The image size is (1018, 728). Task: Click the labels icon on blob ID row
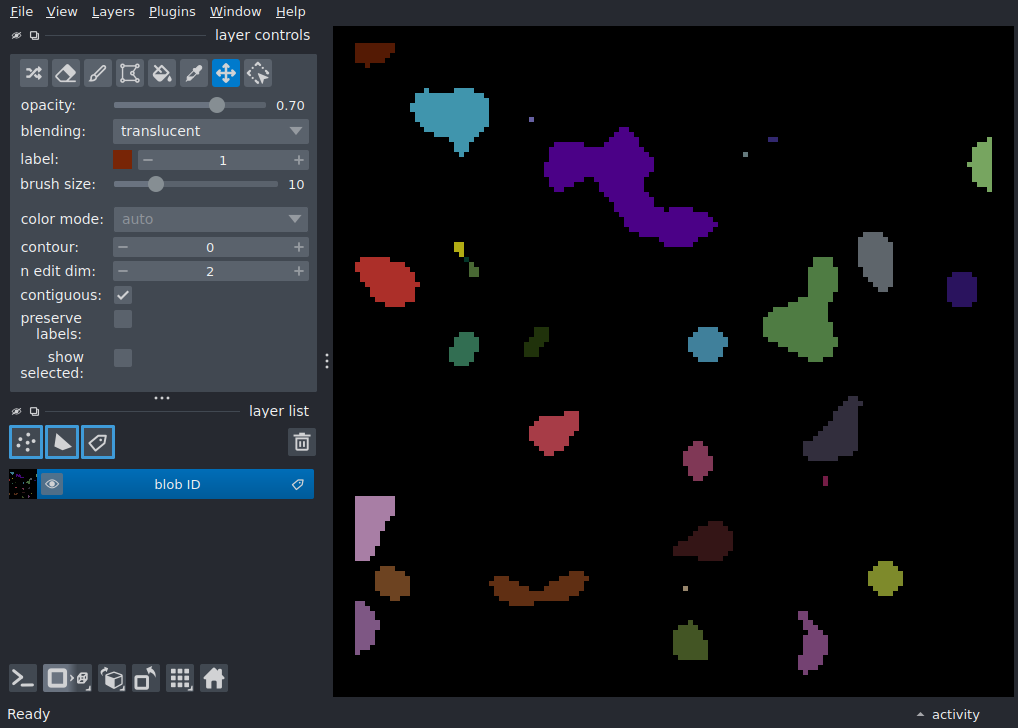pos(298,484)
